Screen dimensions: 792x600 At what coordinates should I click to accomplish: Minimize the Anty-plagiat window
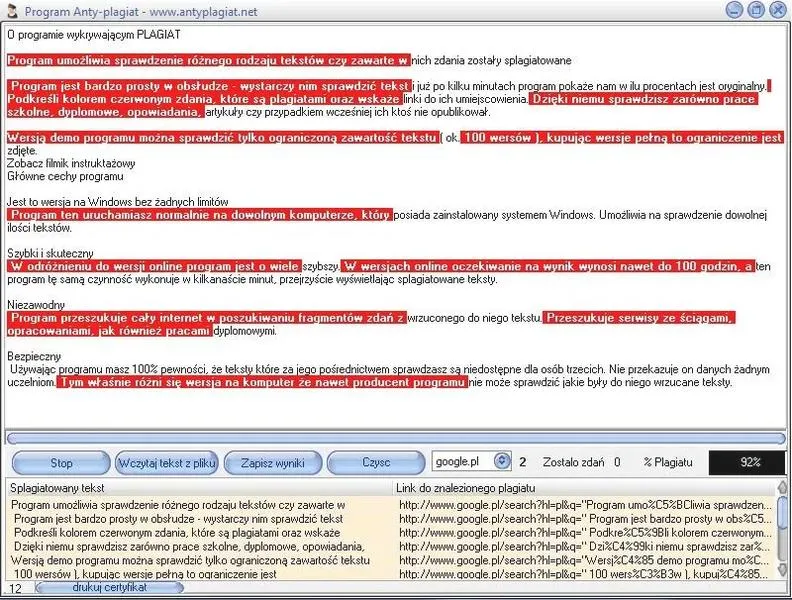tap(734, 10)
